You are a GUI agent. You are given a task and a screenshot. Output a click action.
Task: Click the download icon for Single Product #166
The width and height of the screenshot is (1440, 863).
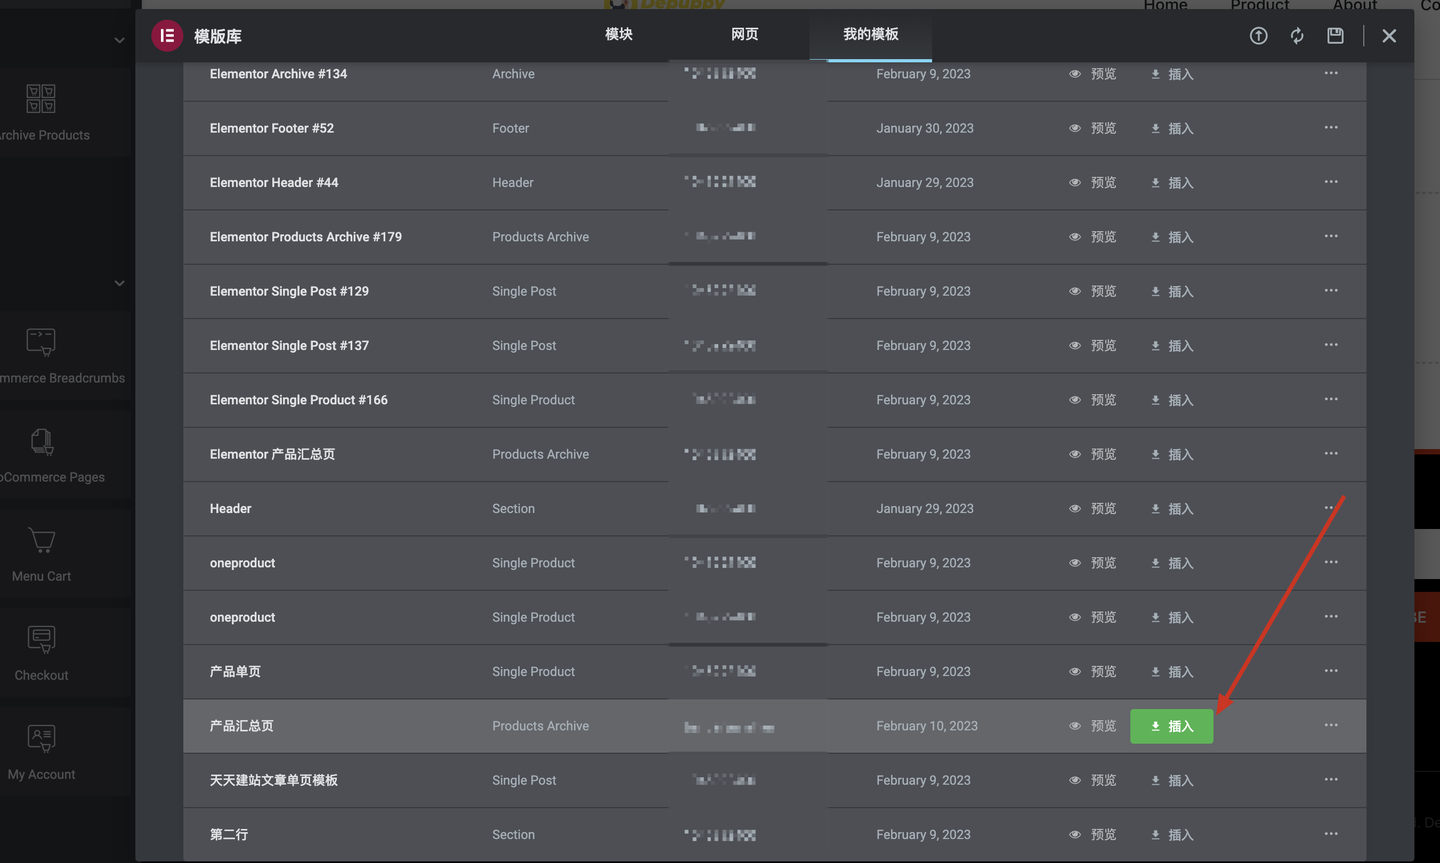click(x=1155, y=400)
